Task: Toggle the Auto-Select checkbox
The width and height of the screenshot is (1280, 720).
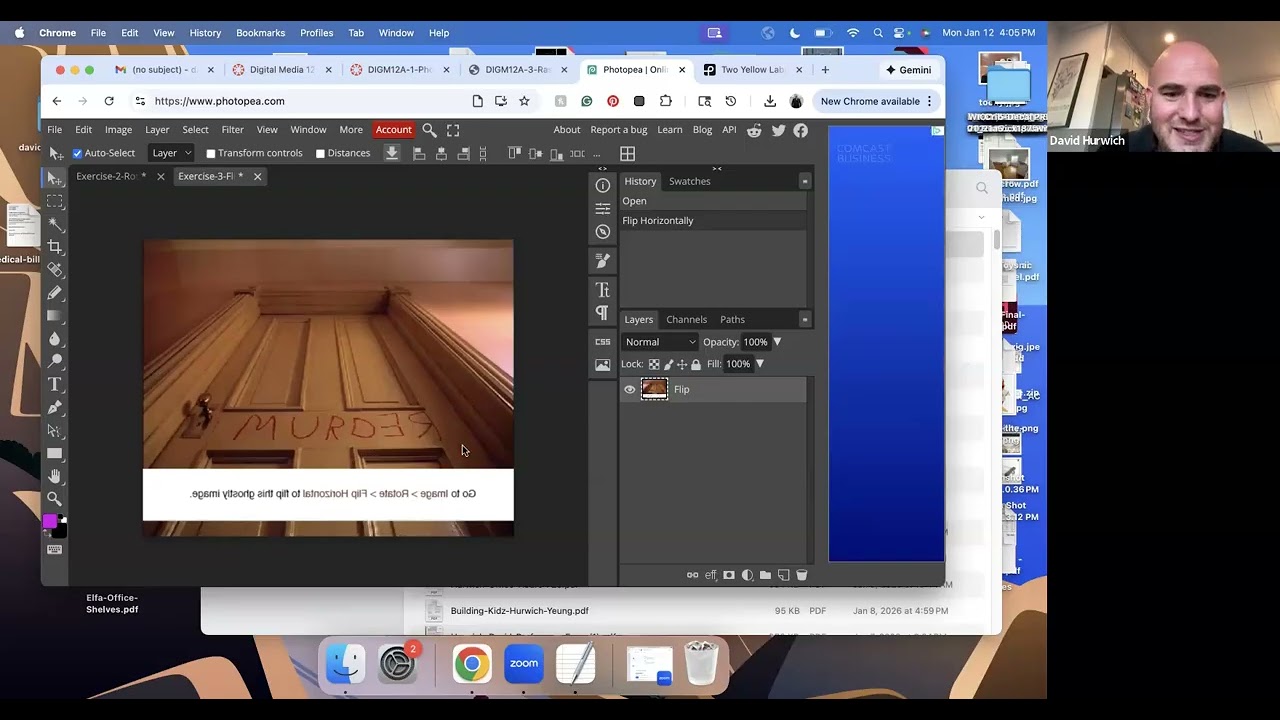Action: pos(77,153)
